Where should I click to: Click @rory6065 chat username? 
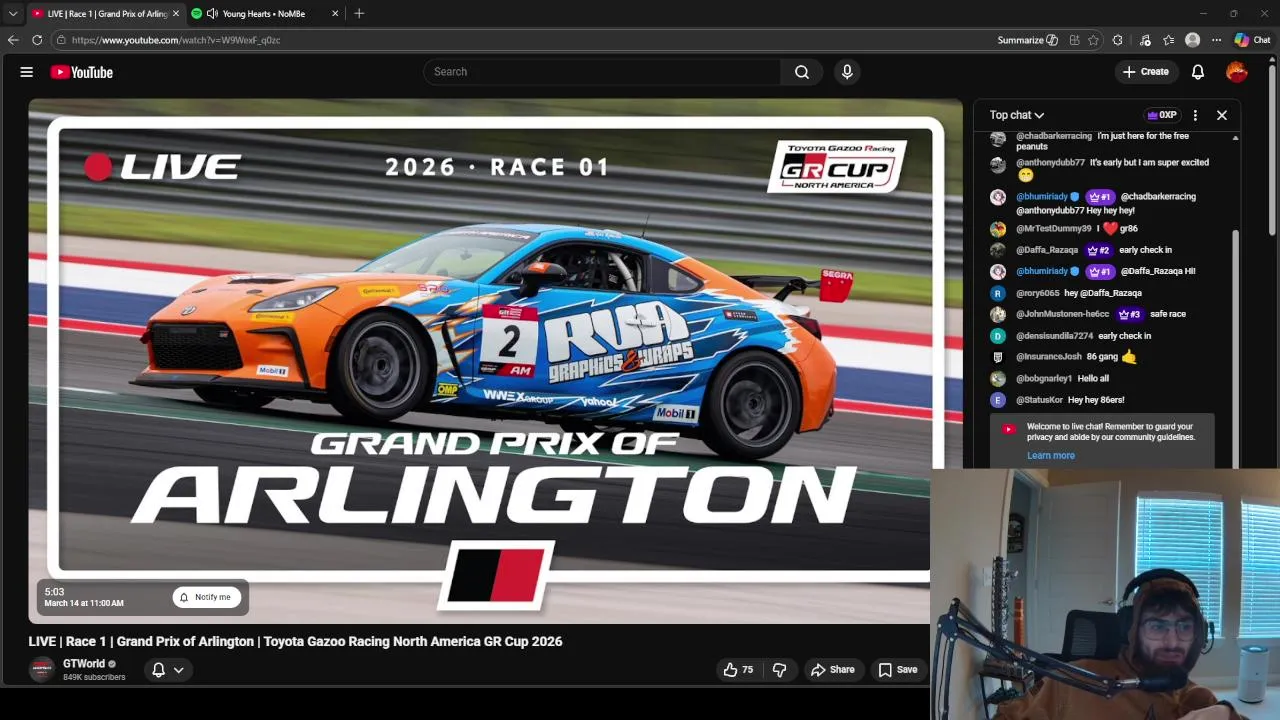click(1037, 293)
